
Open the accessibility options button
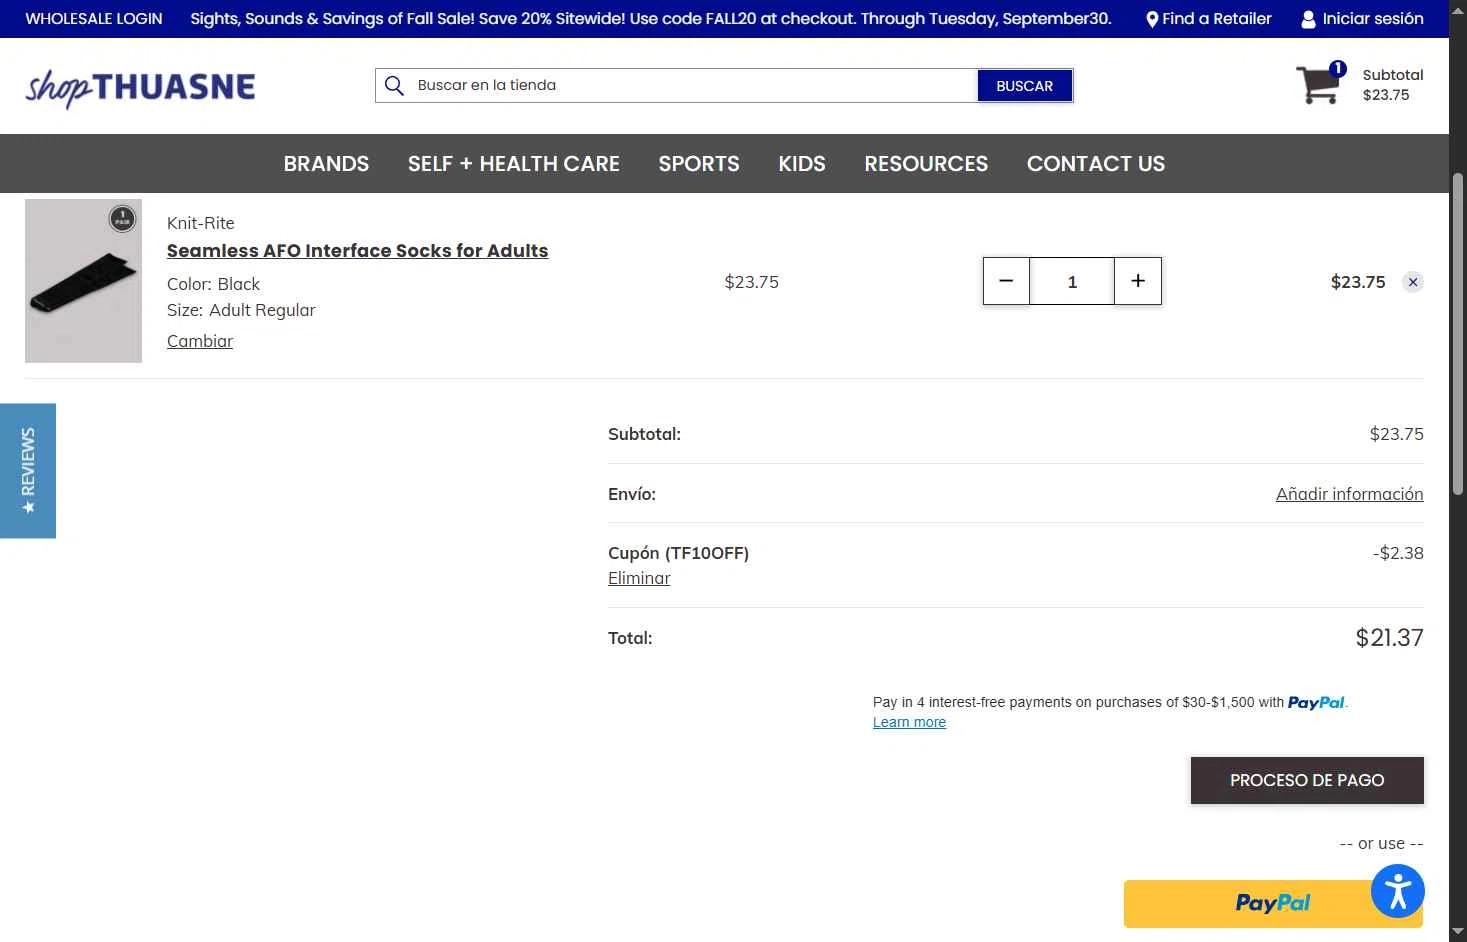(1397, 891)
